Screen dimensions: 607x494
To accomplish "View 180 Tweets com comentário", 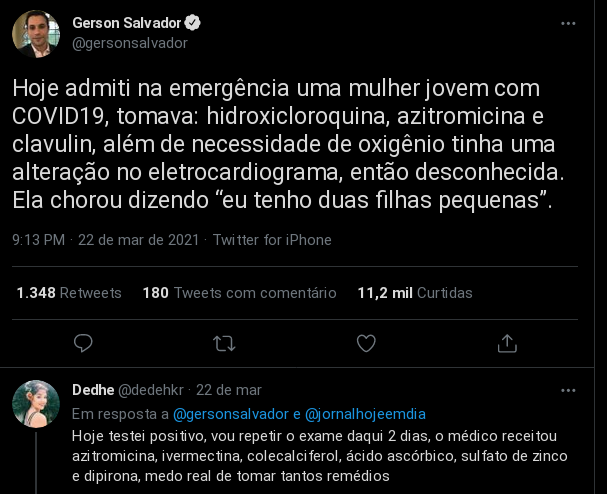I will 240,293.
